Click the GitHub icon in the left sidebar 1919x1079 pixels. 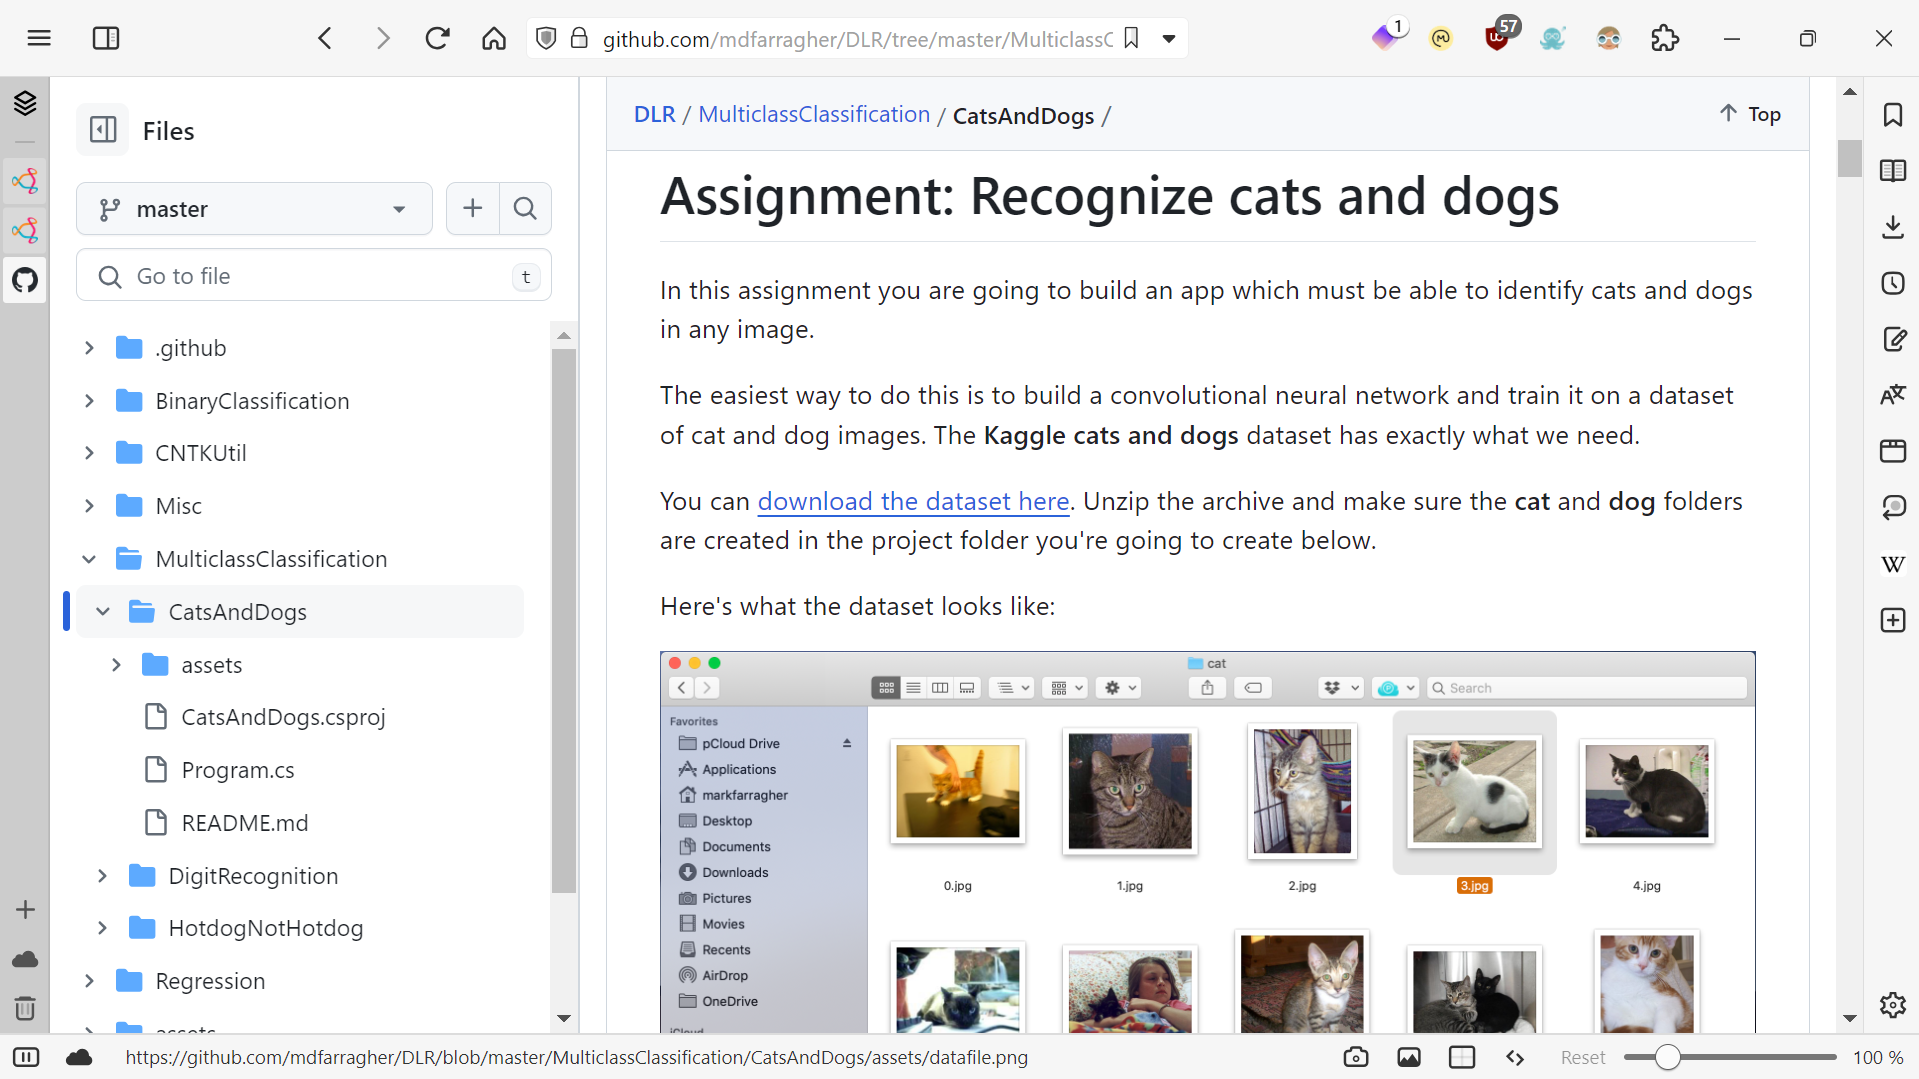[x=25, y=280]
